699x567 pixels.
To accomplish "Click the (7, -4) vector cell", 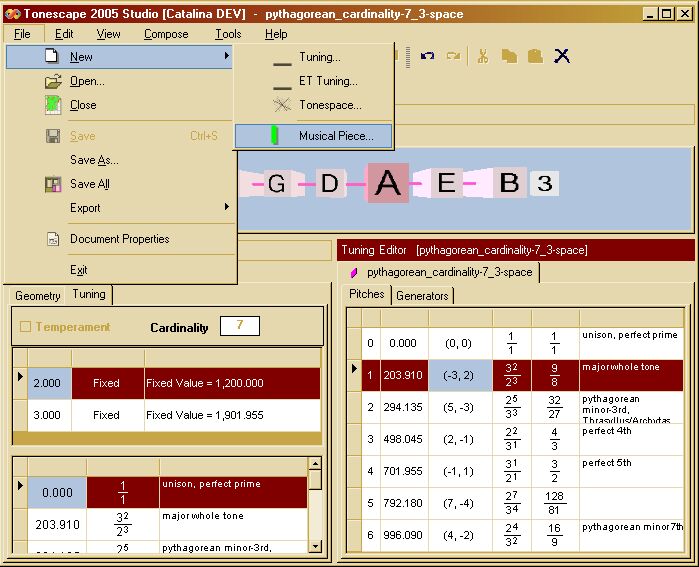I will point(461,504).
